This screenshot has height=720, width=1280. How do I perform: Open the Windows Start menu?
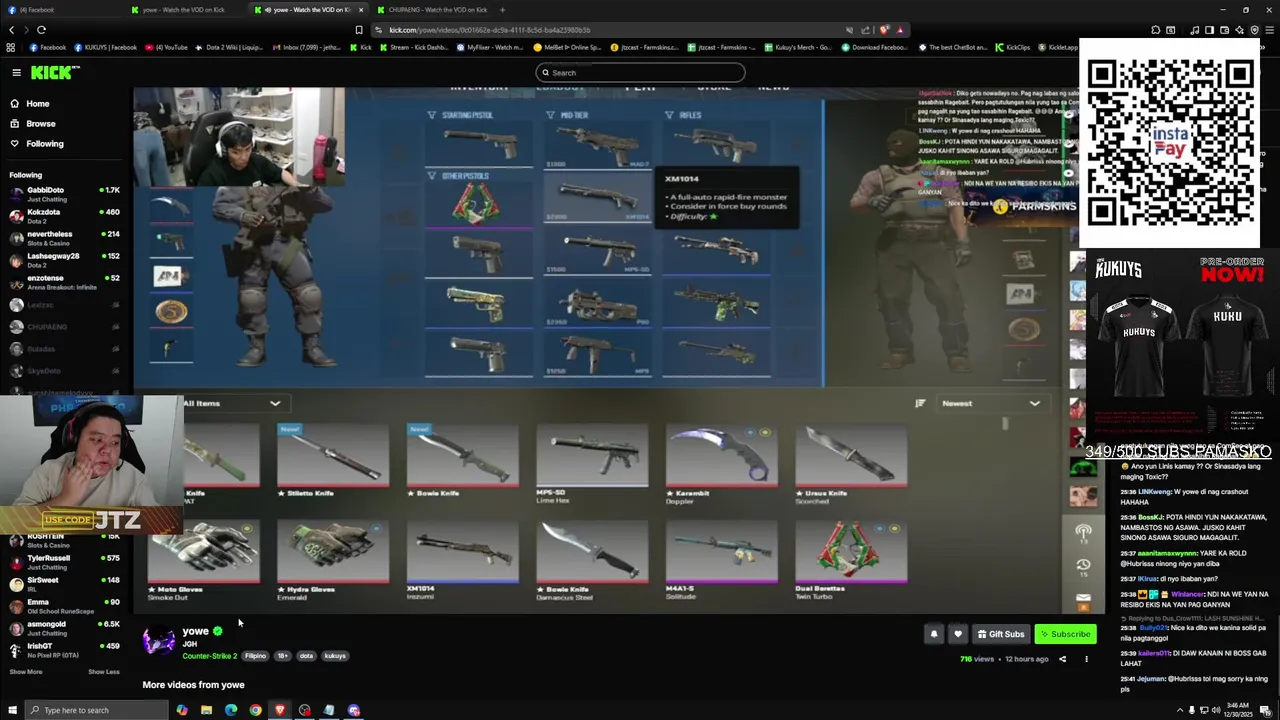12,710
